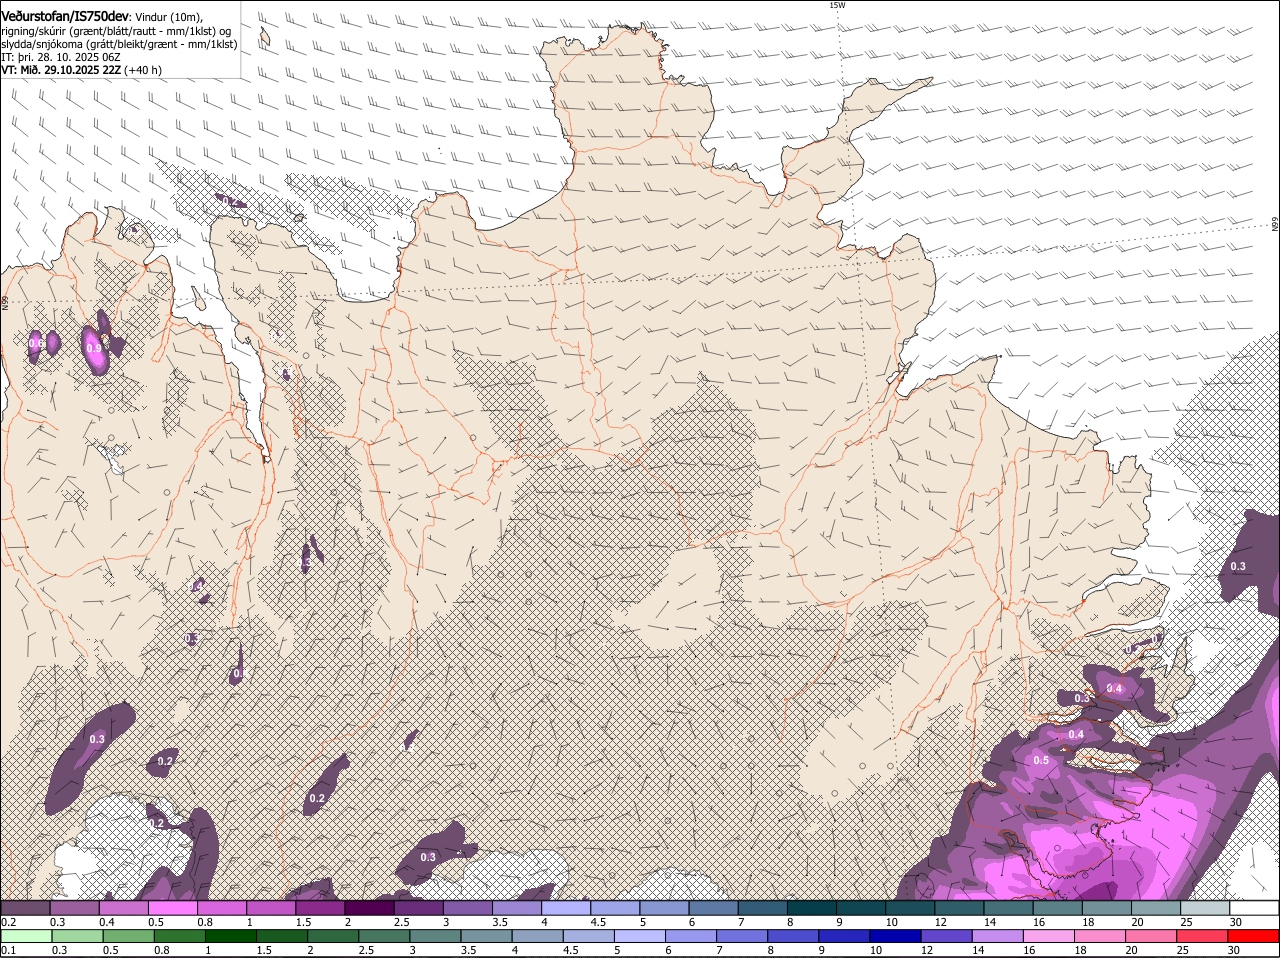Image resolution: width=1280 pixels, height=958 pixels.
Task: Click the '0.2' label under the upper legend
Action: 8,922
